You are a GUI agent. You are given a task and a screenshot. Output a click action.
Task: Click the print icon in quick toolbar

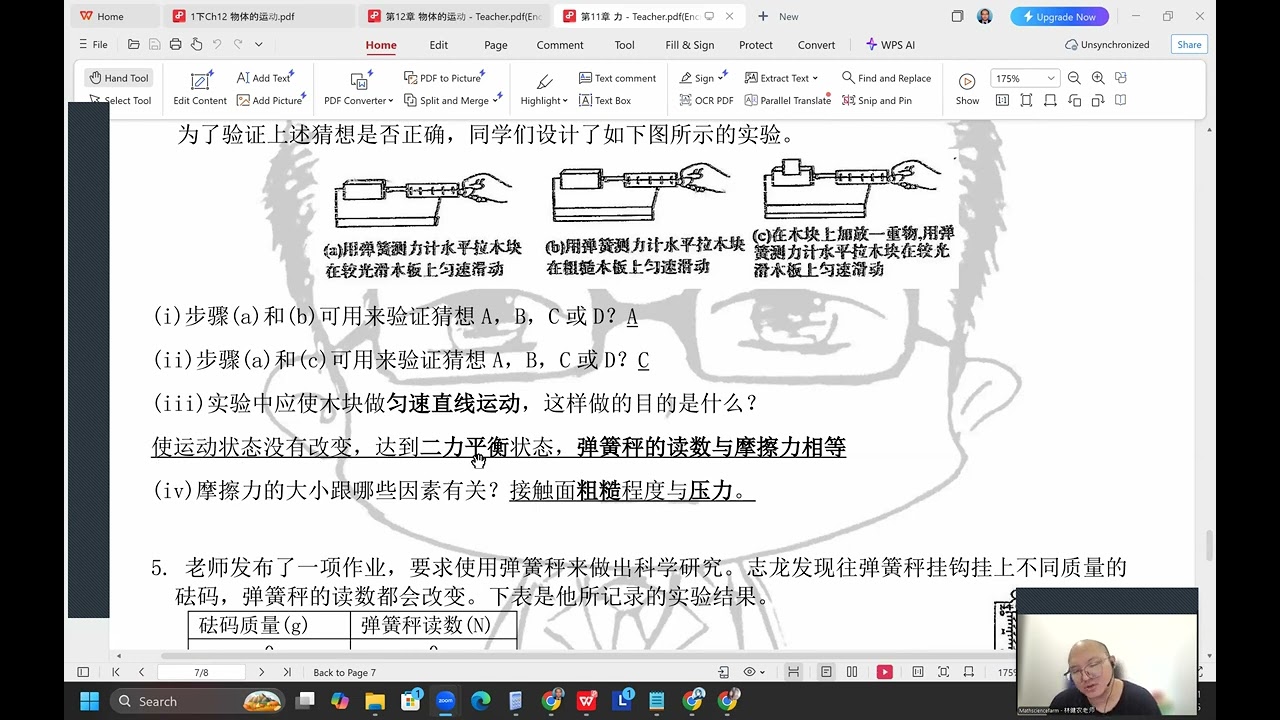(175, 44)
